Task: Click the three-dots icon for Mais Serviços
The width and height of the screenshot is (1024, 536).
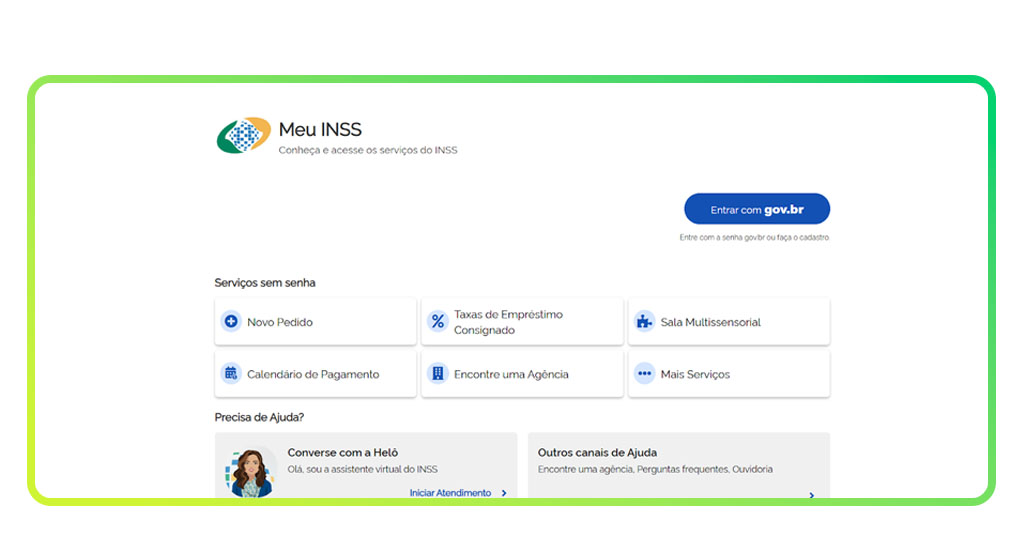Action: [644, 373]
